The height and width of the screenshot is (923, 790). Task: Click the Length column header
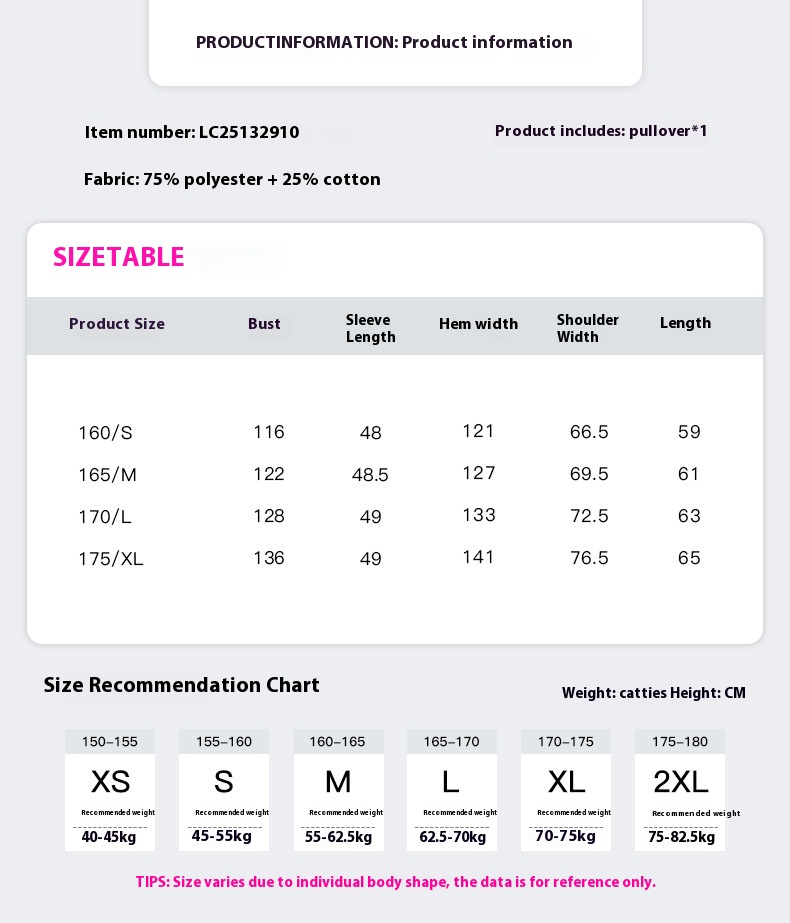click(x=685, y=323)
